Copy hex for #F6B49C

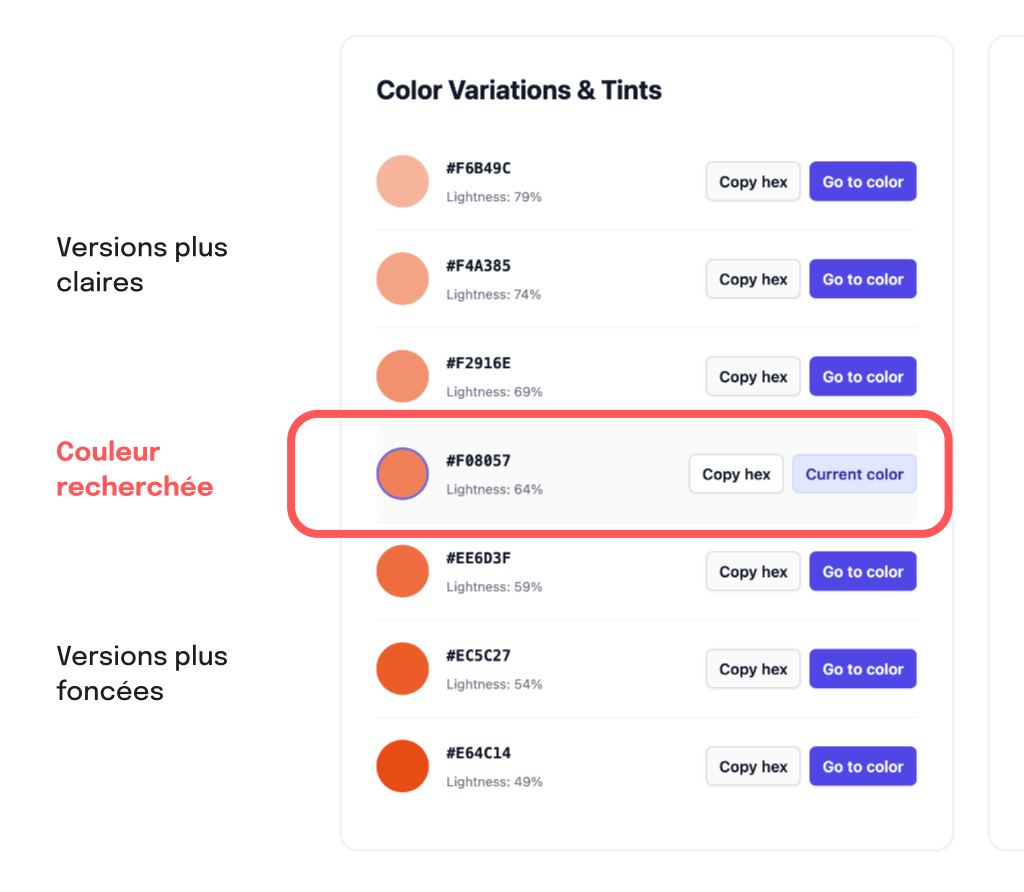pos(752,181)
